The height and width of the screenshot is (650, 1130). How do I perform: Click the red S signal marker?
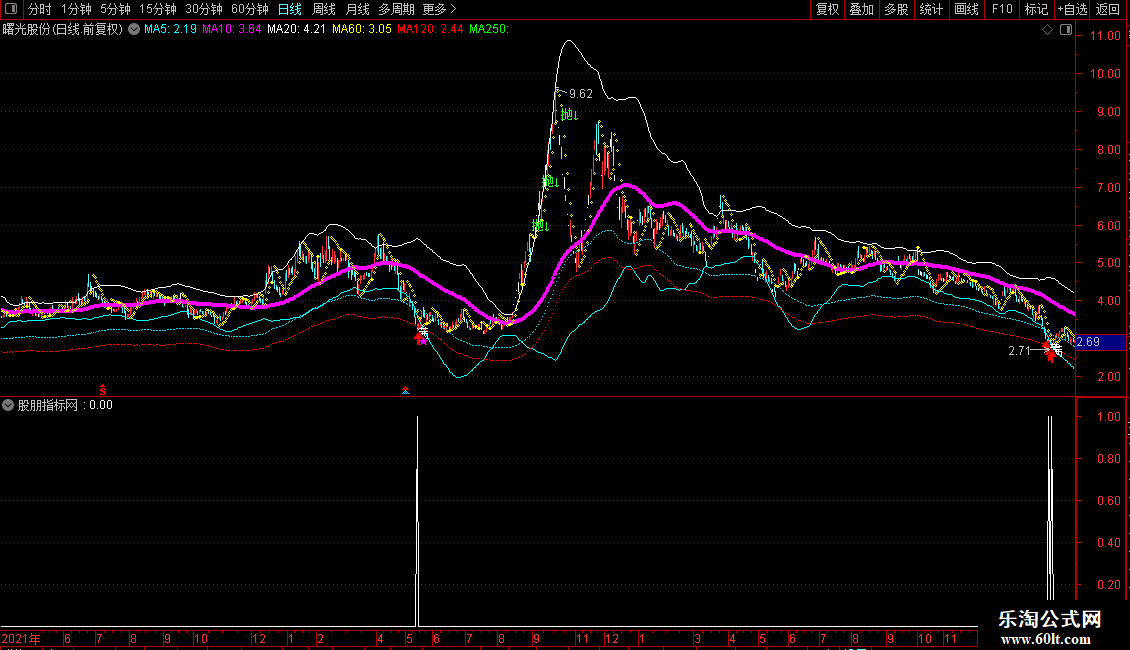(x=102, y=389)
